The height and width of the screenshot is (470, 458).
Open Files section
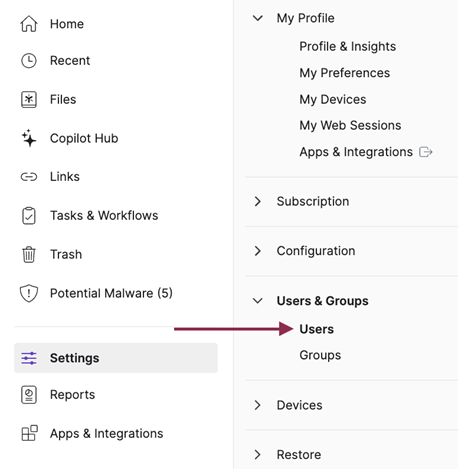tap(63, 100)
